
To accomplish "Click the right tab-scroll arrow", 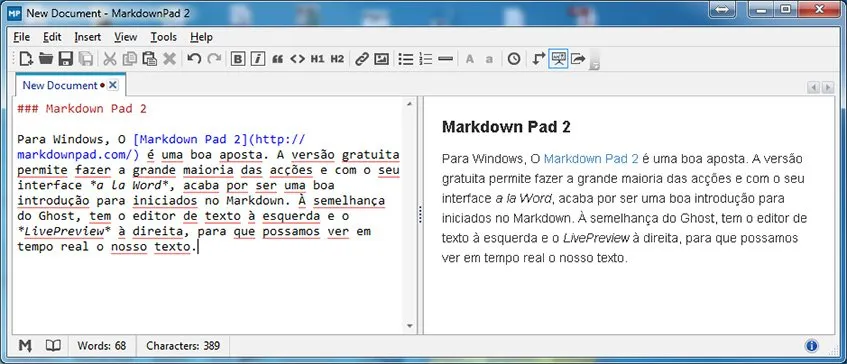I will (x=828, y=87).
